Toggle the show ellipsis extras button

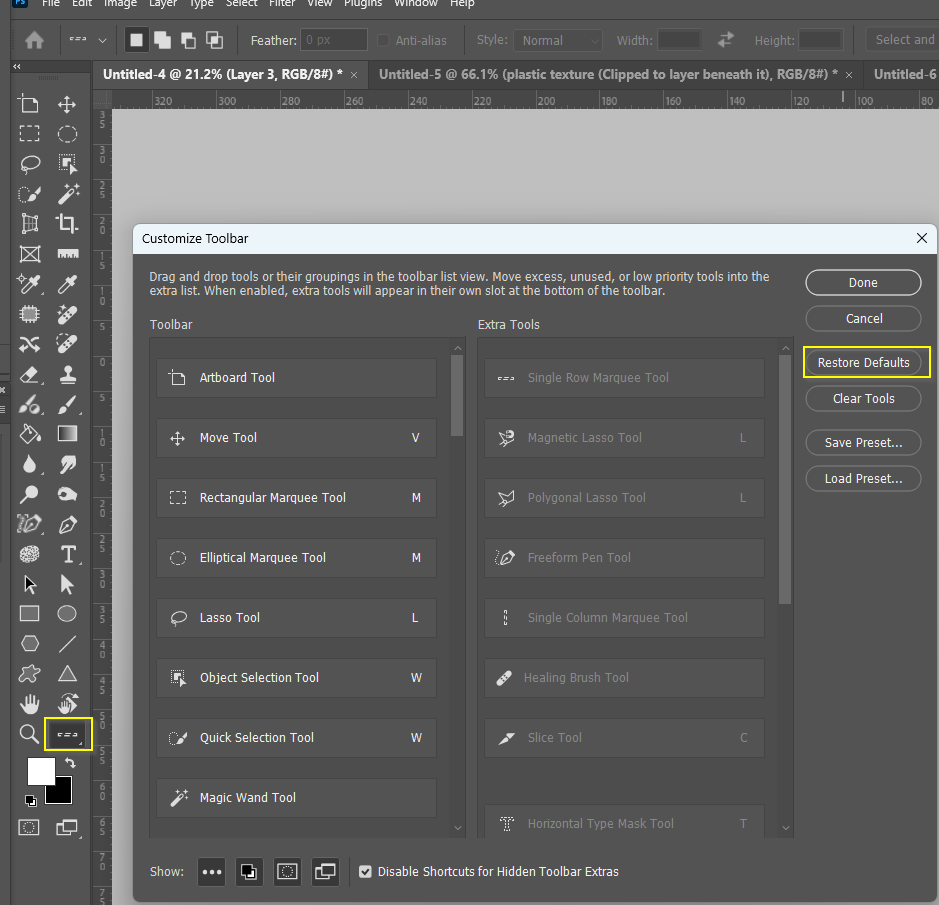click(211, 871)
